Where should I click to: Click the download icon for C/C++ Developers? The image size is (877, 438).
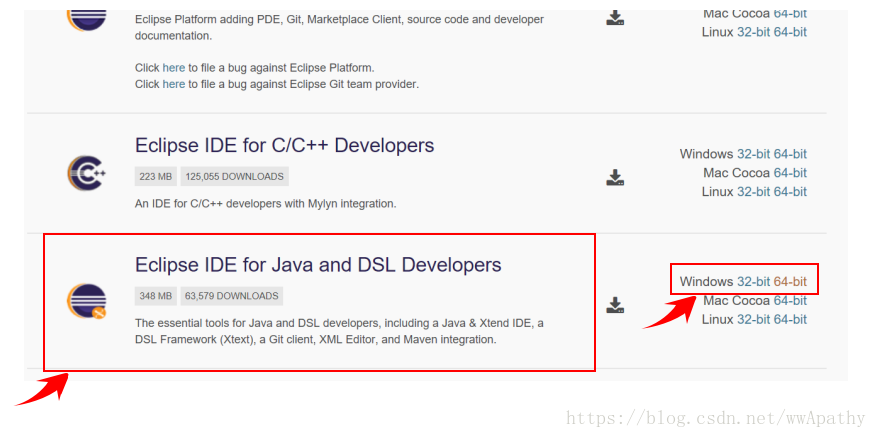[x=615, y=177]
